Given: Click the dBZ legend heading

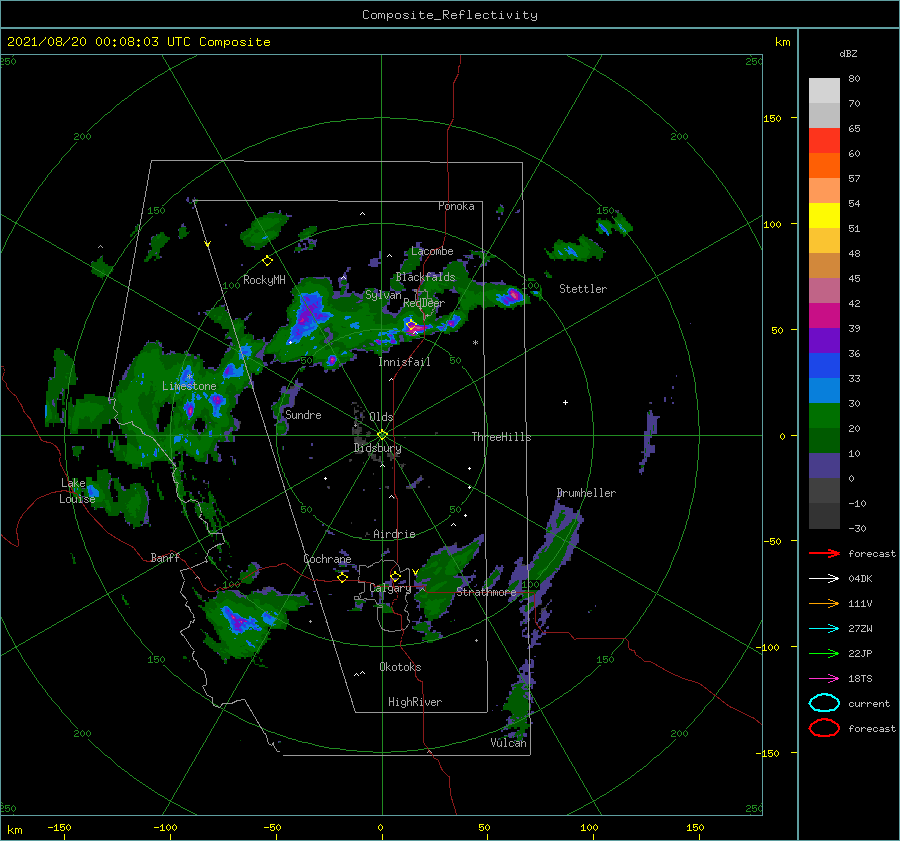Looking at the screenshot, I should point(848,53).
